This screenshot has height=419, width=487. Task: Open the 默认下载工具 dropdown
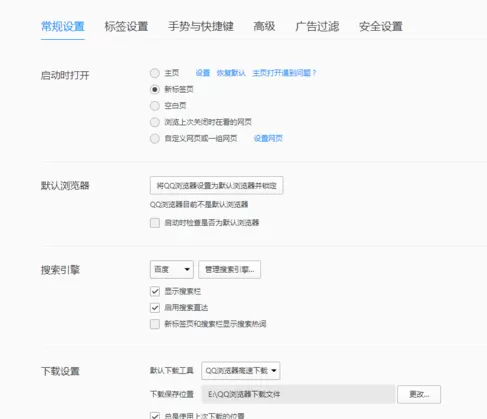click(x=241, y=371)
